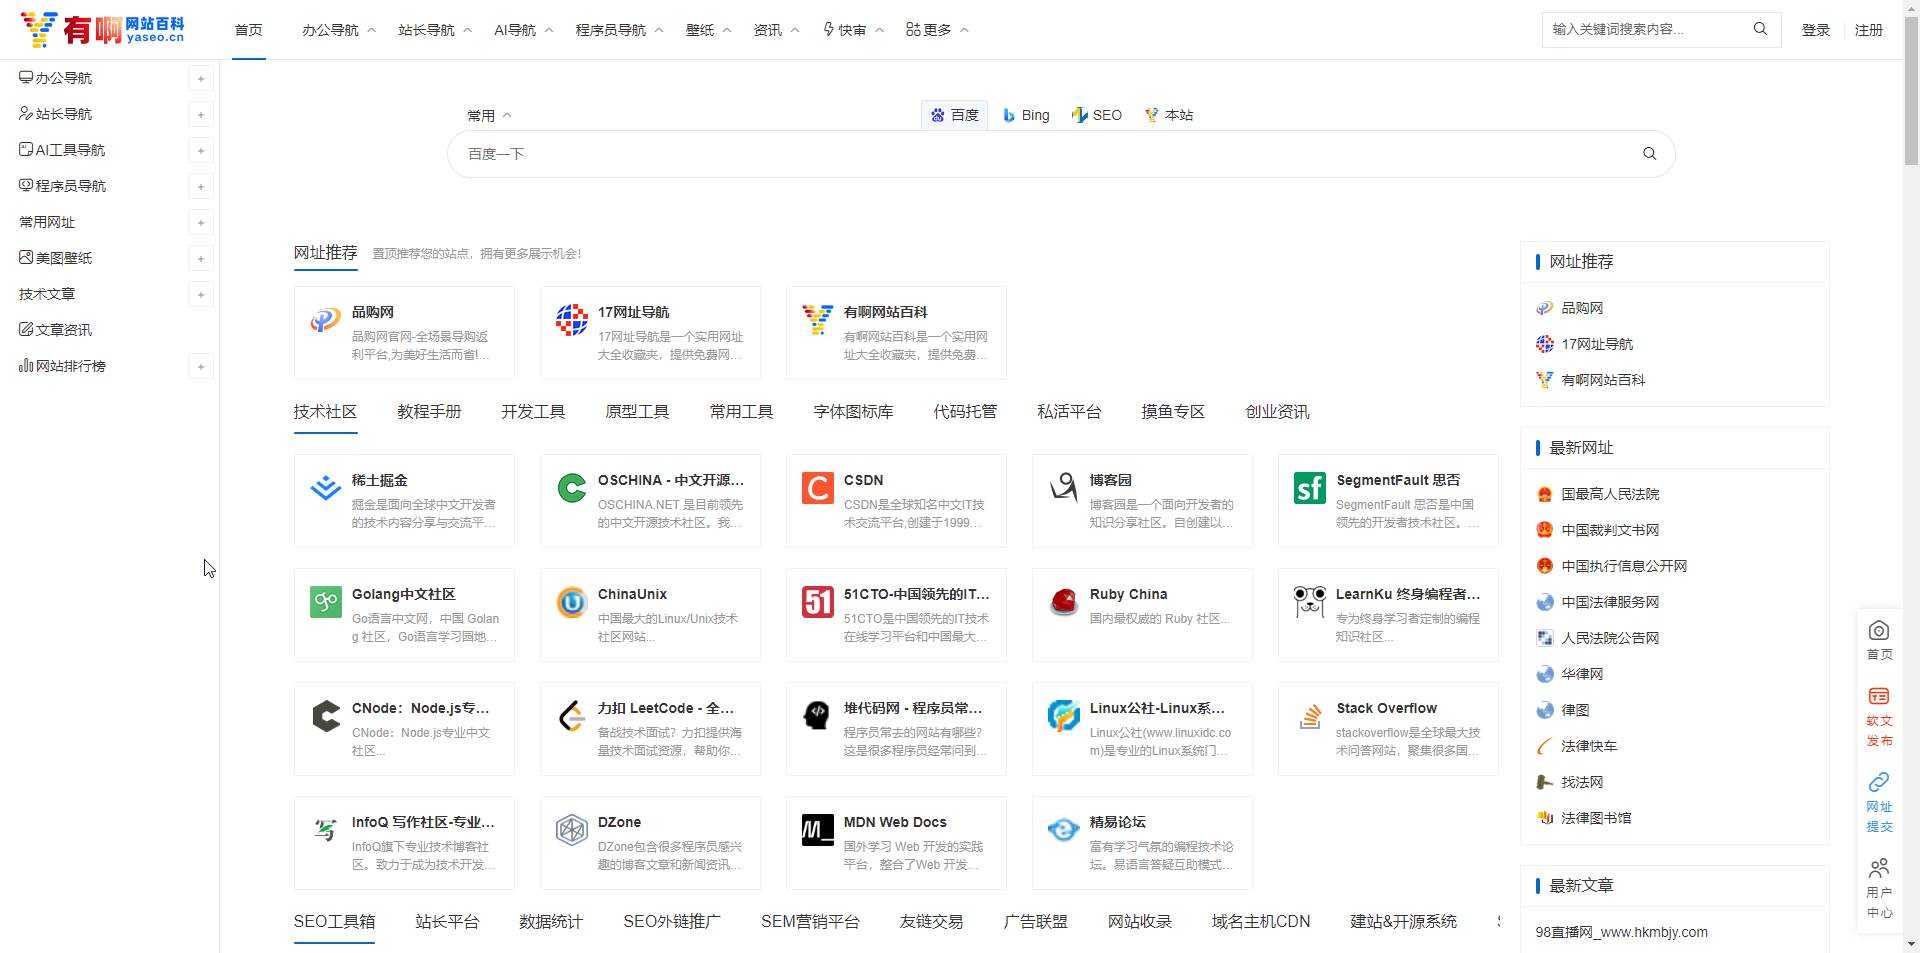
Task: Click 注册 link
Action: 1869,30
